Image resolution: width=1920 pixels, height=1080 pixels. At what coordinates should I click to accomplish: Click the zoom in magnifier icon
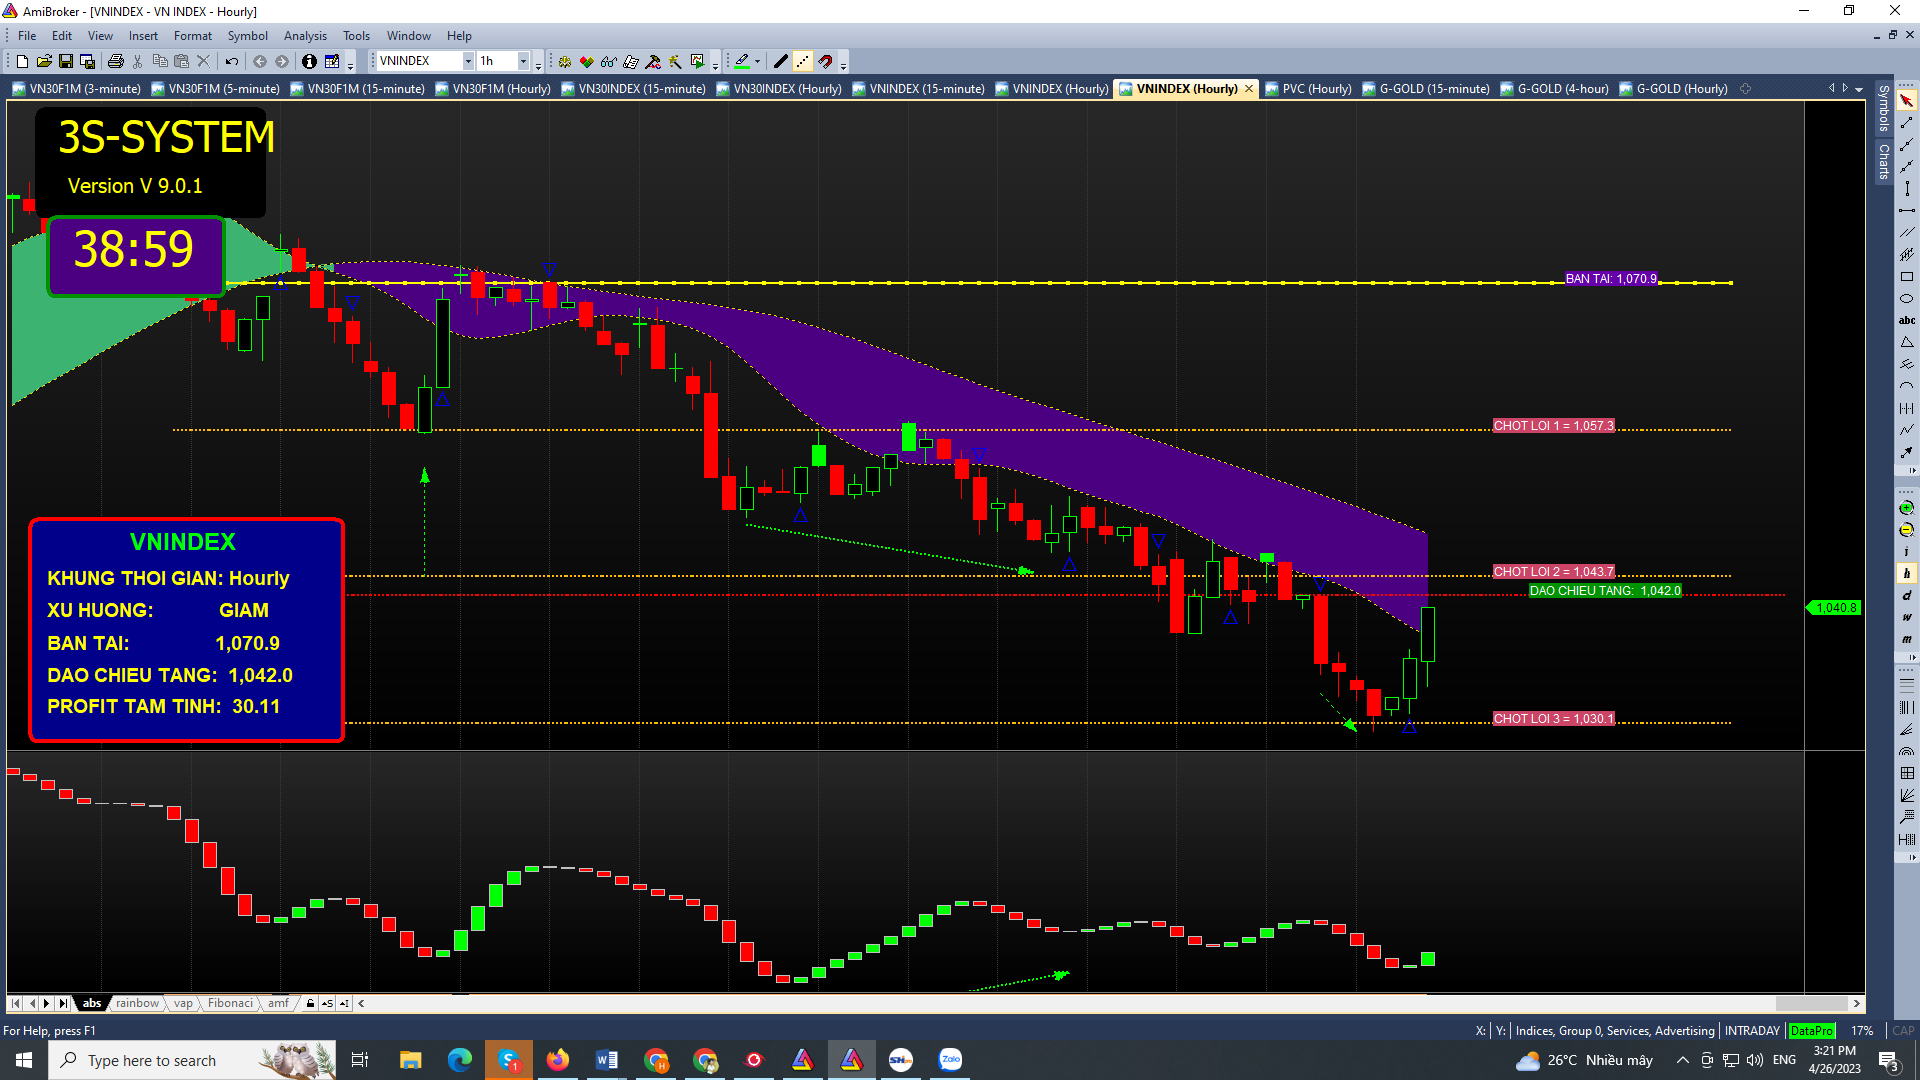1906,508
